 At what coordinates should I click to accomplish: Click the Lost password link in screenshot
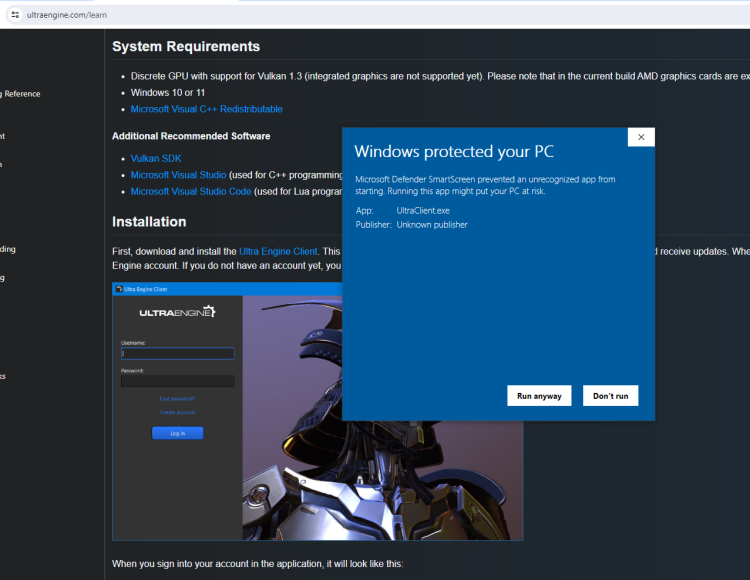pos(177,399)
